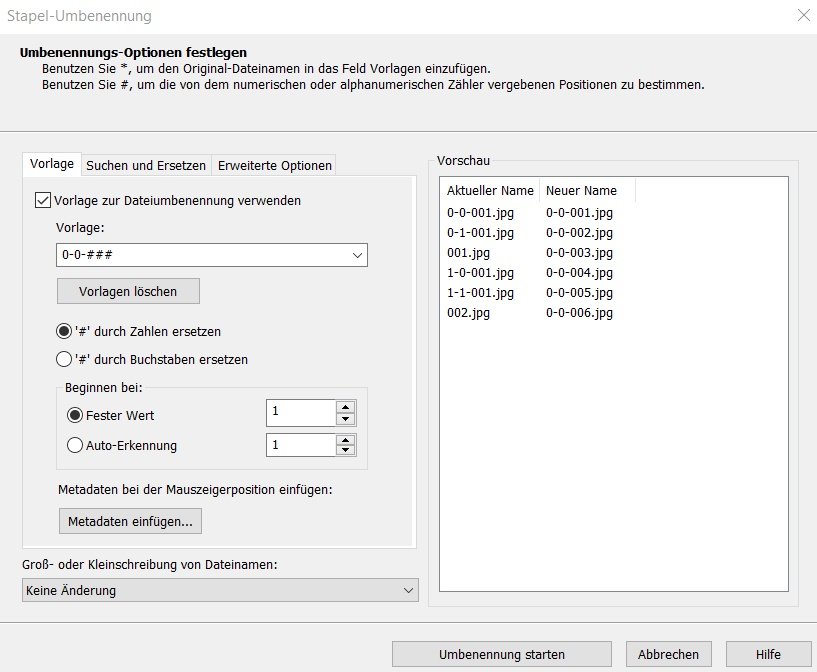The height and width of the screenshot is (672, 817).
Task: Click Metadaten einfügen button
Action: [130, 521]
